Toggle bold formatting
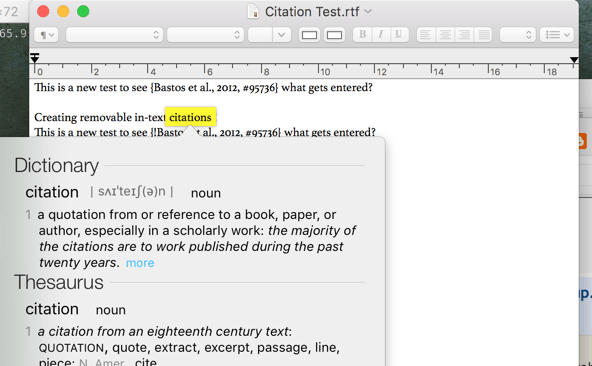Image resolution: width=592 pixels, height=366 pixels. click(x=362, y=34)
